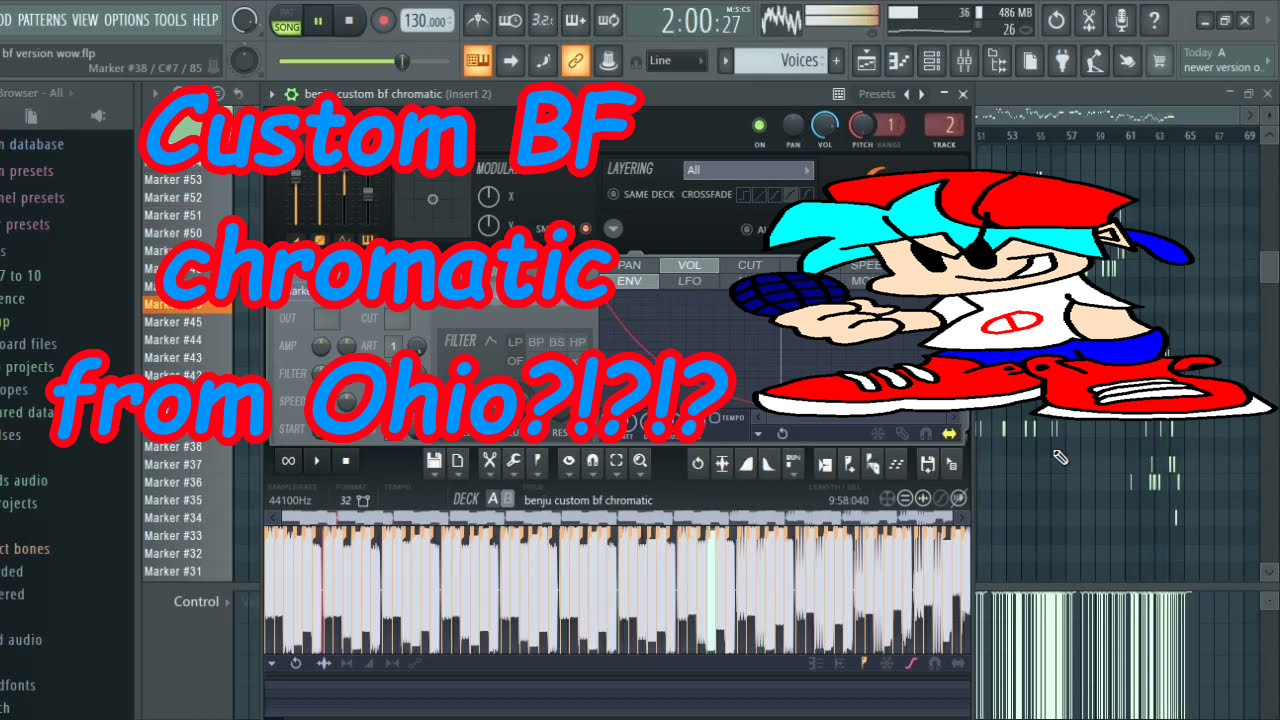Select previous preset arrow
The height and width of the screenshot is (720, 1280).
(x=907, y=94)
